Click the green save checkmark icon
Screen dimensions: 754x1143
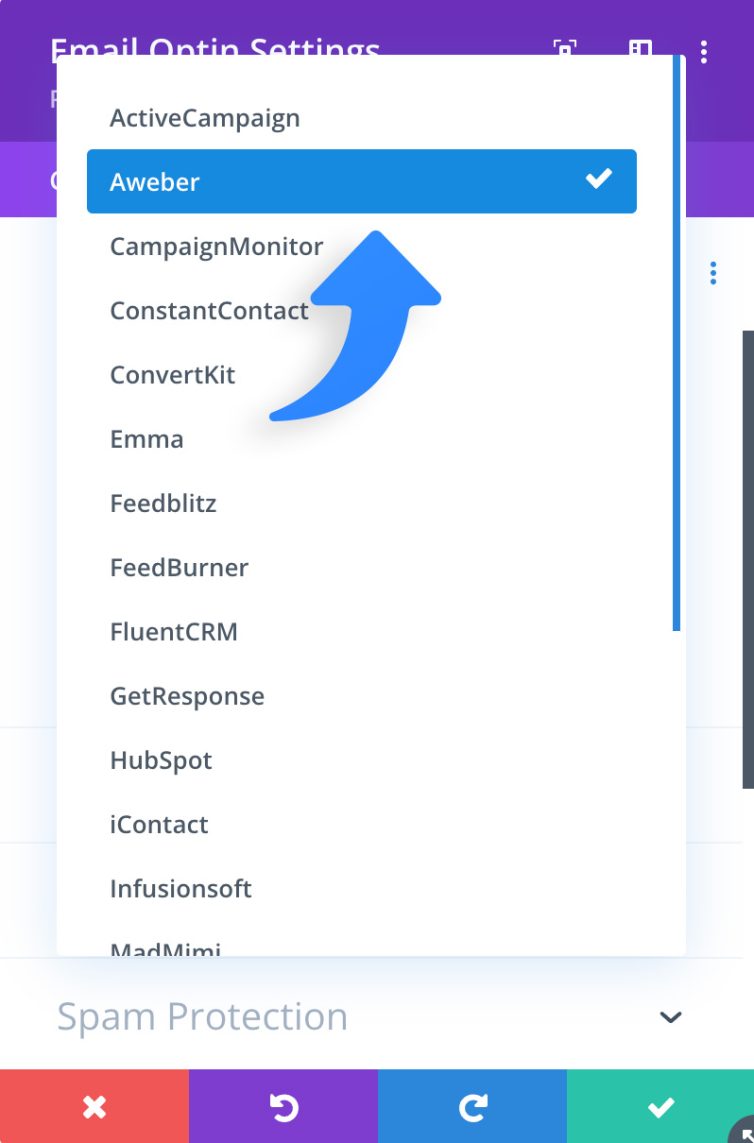pos(660,1106)
